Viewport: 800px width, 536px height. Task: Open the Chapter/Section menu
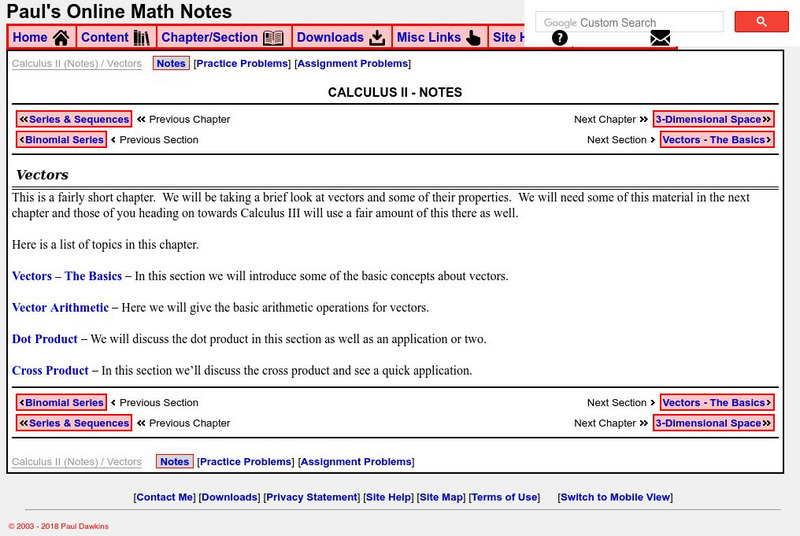pyautogui.click(x=224, y=37)
